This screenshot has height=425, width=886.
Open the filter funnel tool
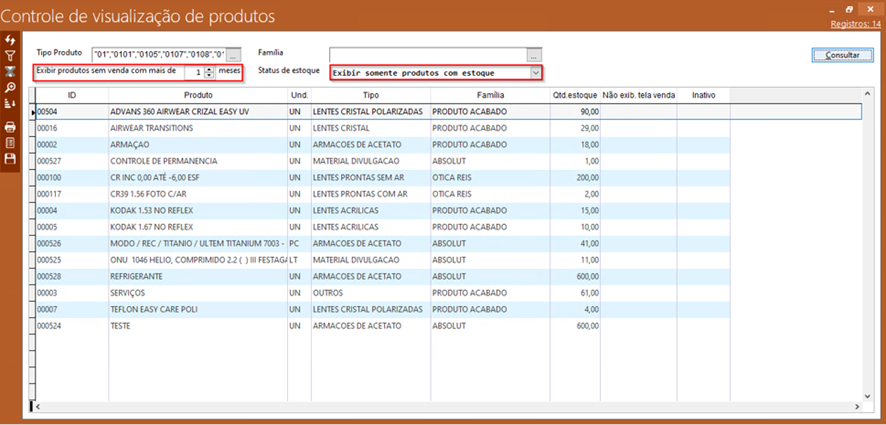(10, 56)
